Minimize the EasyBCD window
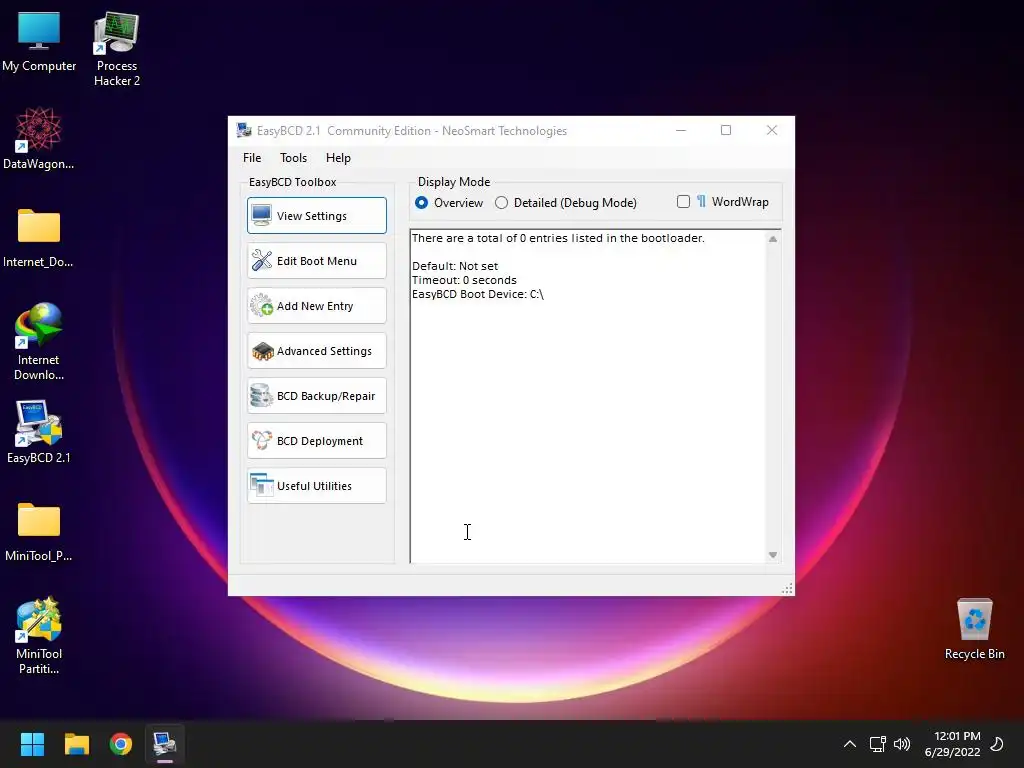This screenshot has height=768, width=1024. pos(680,130)
